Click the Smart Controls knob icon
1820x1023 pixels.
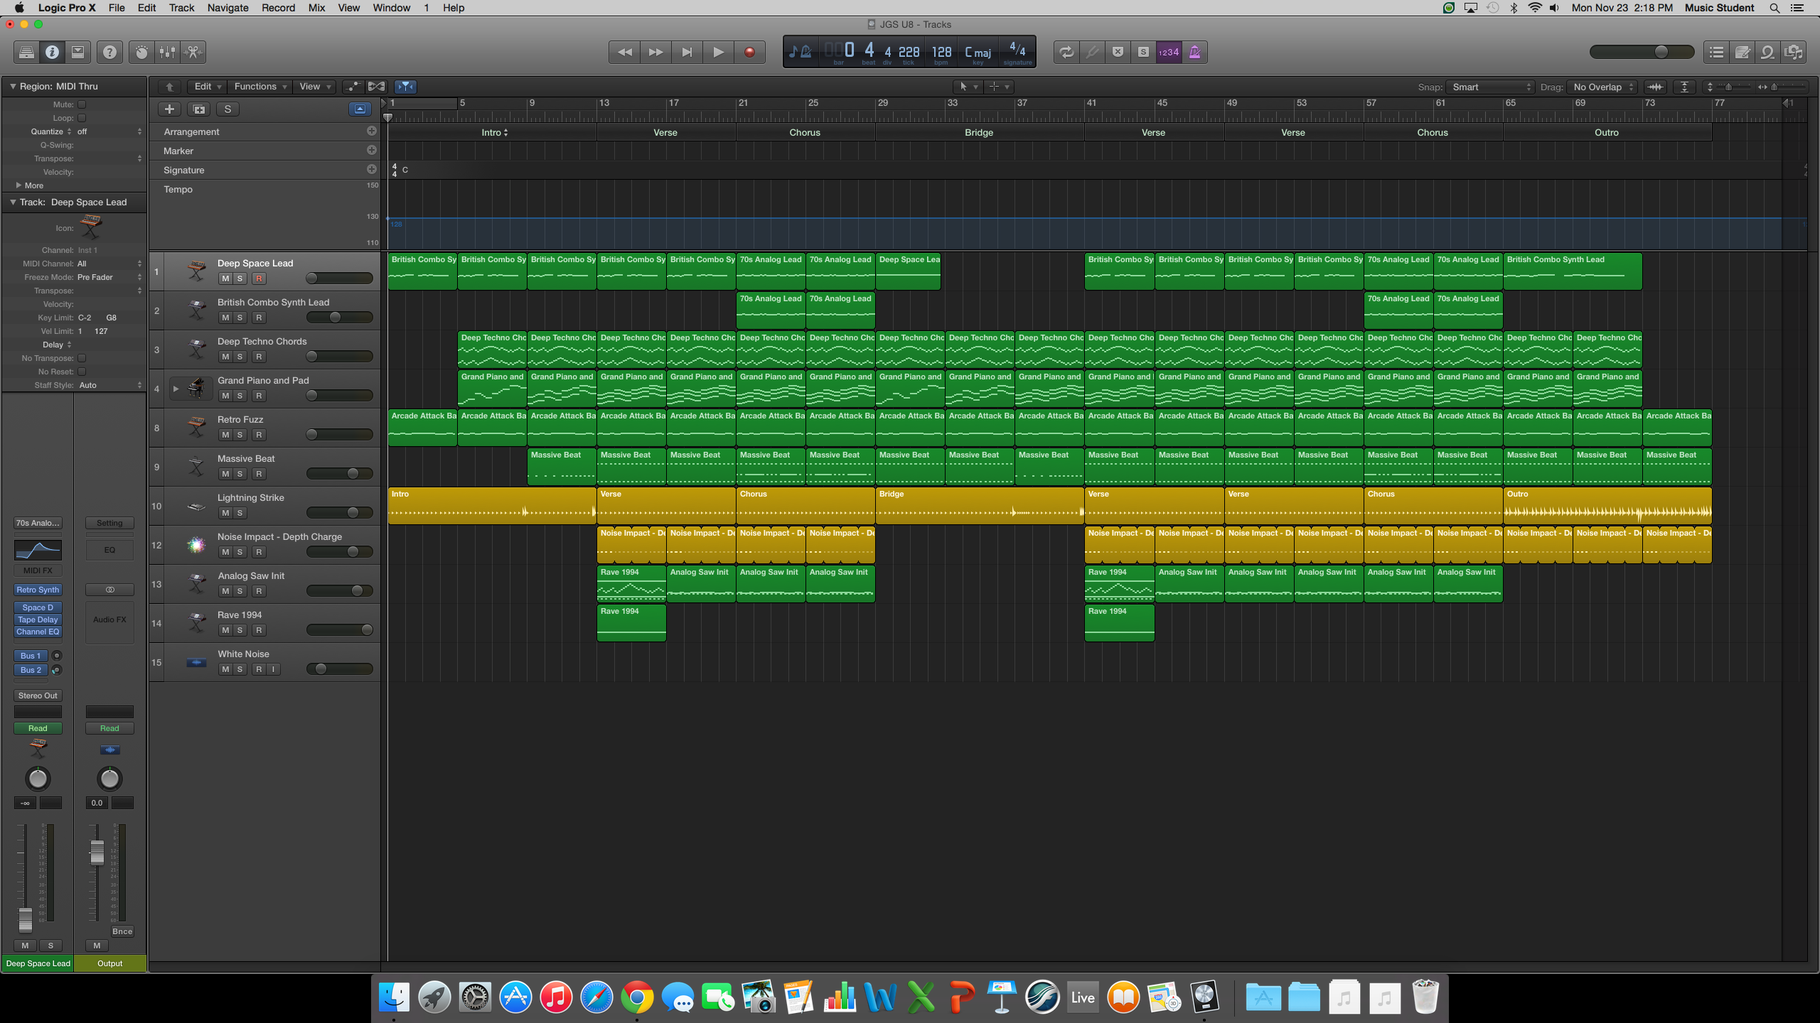[141, 52]
